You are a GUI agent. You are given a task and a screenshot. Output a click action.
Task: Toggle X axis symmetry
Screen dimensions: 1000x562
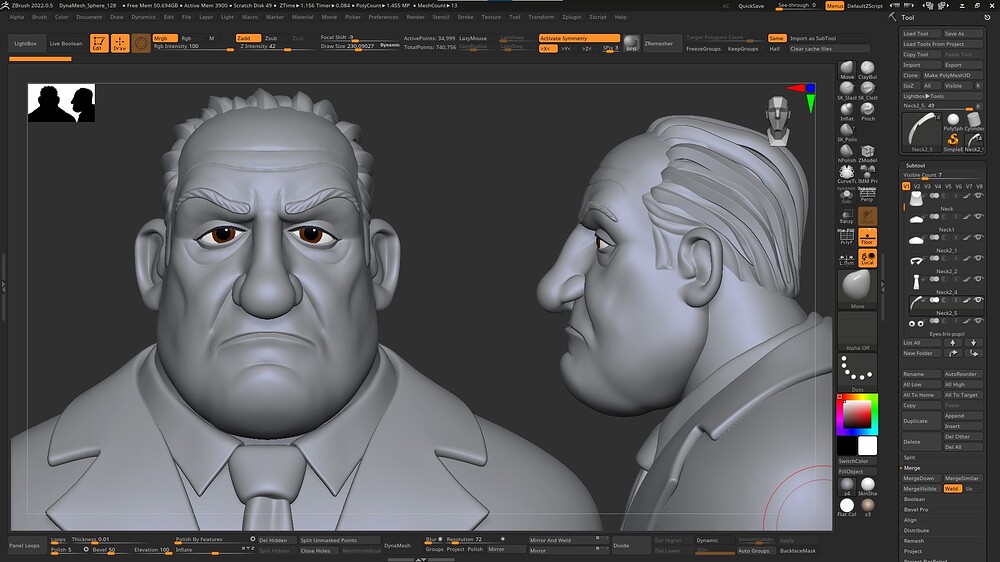[x=548, y=48]
